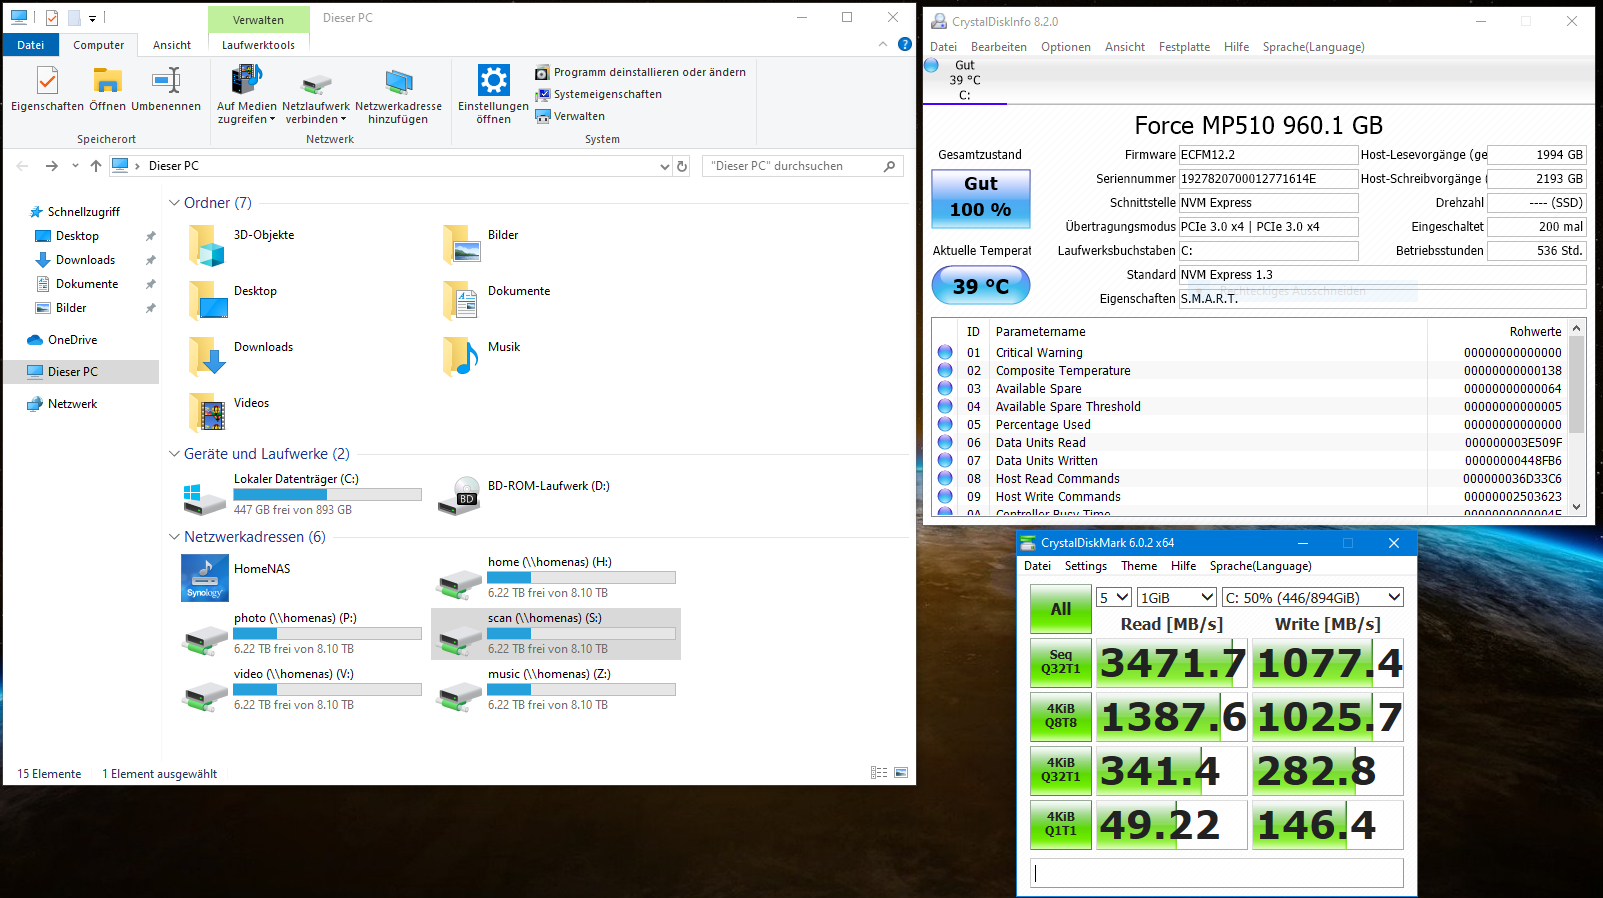Refresh the Explorer address bar
Screen dimensions: 1603x898
682,166
